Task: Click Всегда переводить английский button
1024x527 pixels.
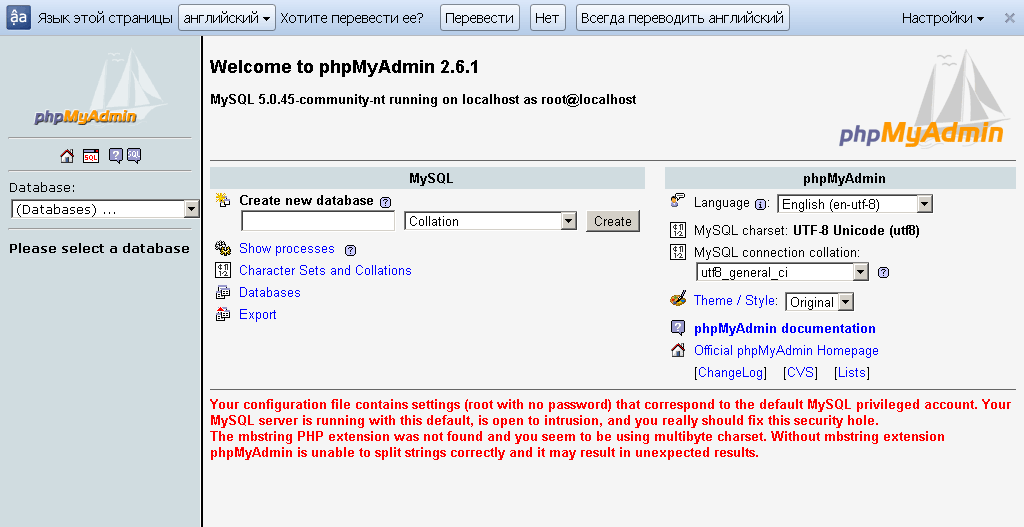Action: (x=682, y=18)
